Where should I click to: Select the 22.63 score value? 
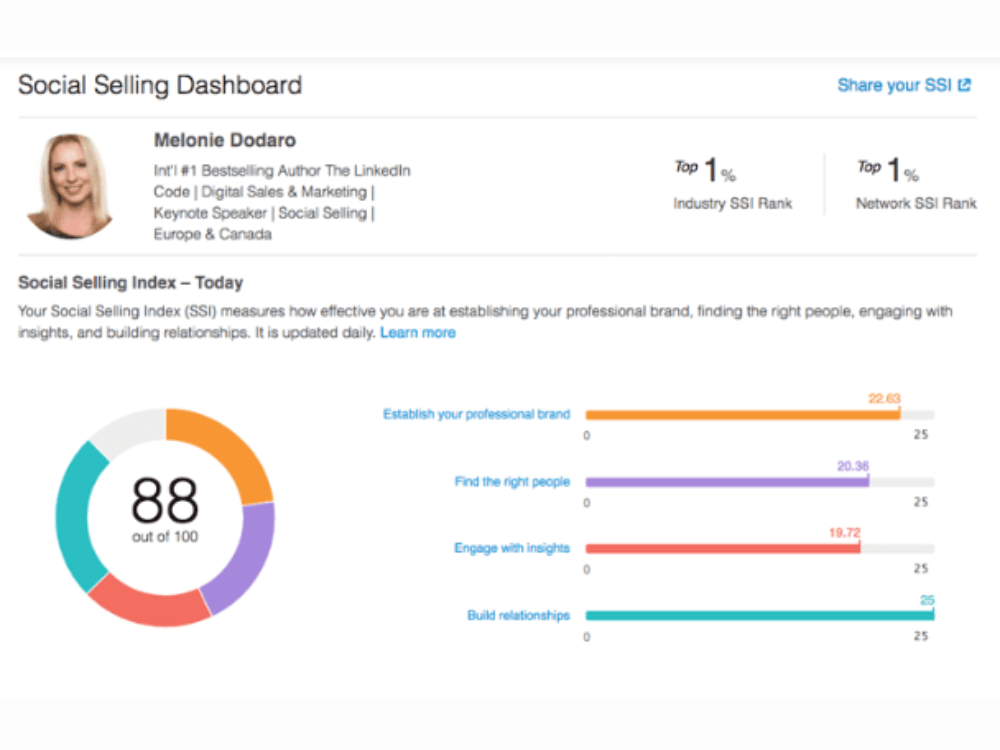tap(887, 397)
